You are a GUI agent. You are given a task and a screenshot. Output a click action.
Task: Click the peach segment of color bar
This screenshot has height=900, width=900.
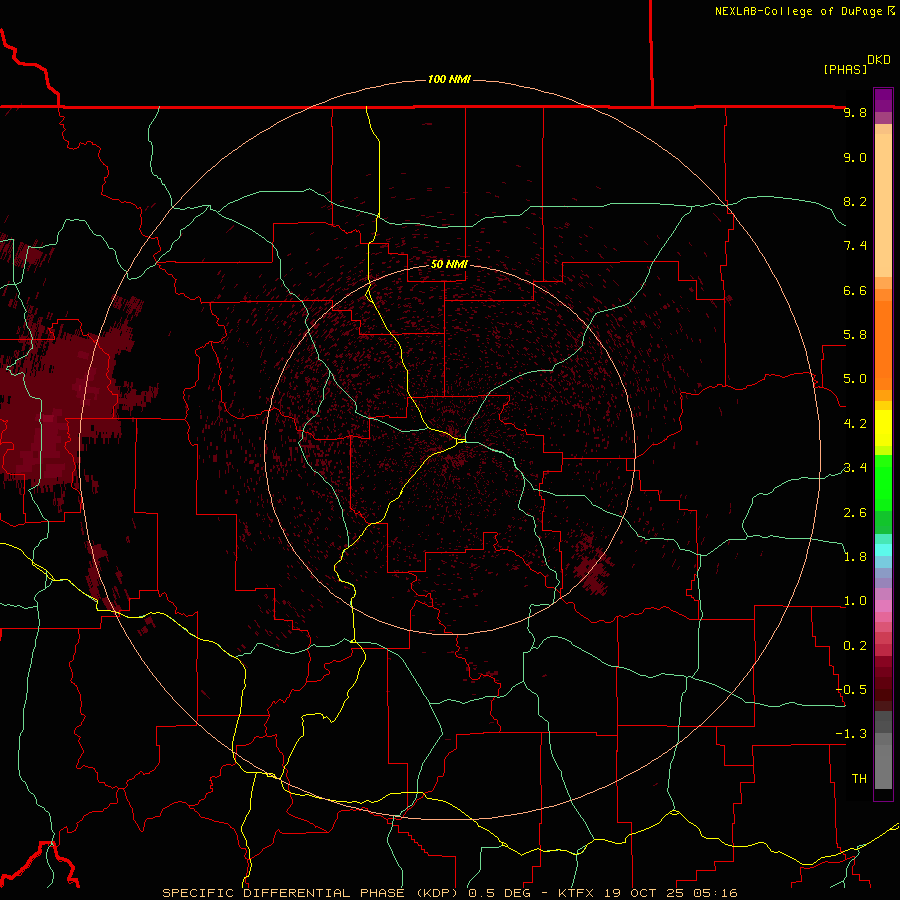tap(883, 207)
